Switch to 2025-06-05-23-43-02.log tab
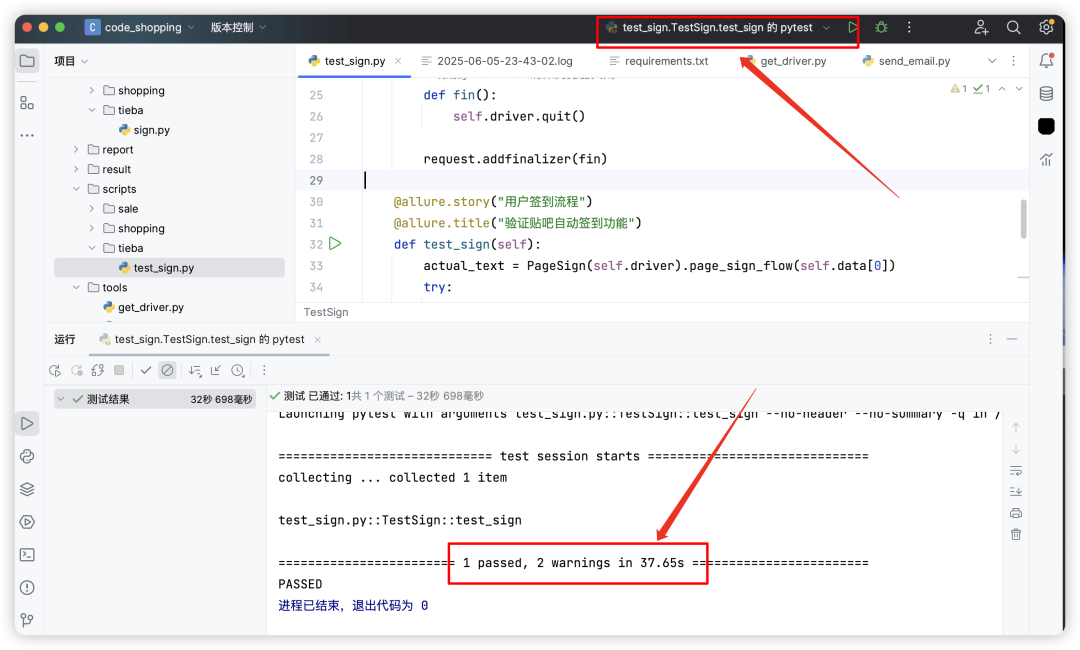The image size is (1080, 650). (x=497, y=61)
